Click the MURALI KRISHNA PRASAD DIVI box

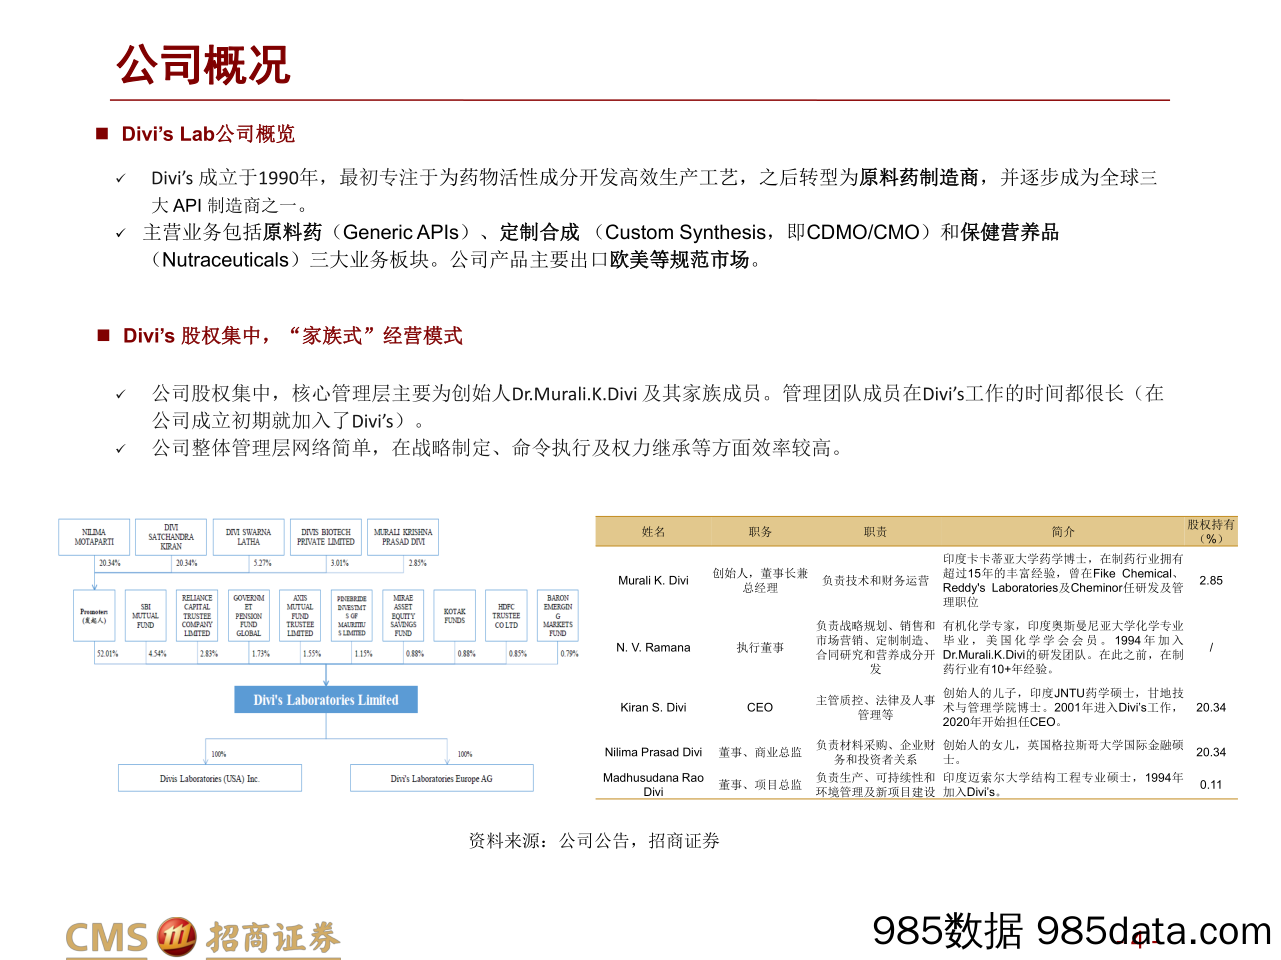pos(403,537)
